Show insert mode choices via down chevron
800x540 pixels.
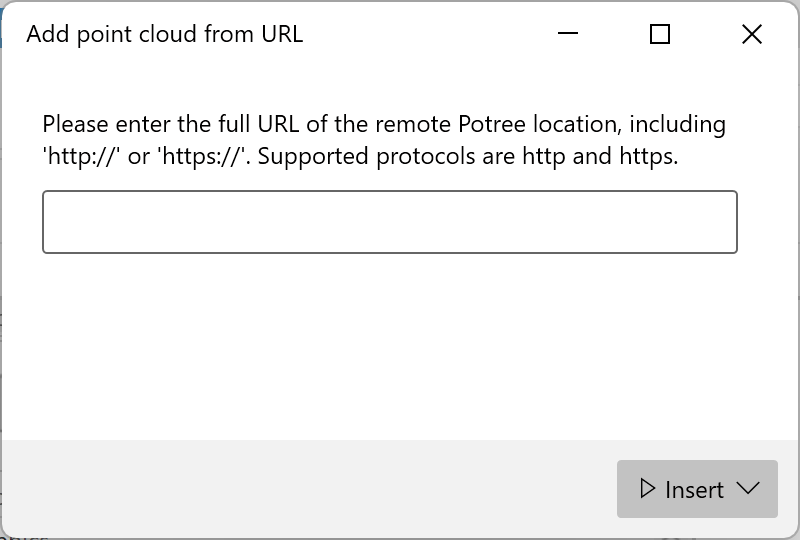(x=748, y=489)
